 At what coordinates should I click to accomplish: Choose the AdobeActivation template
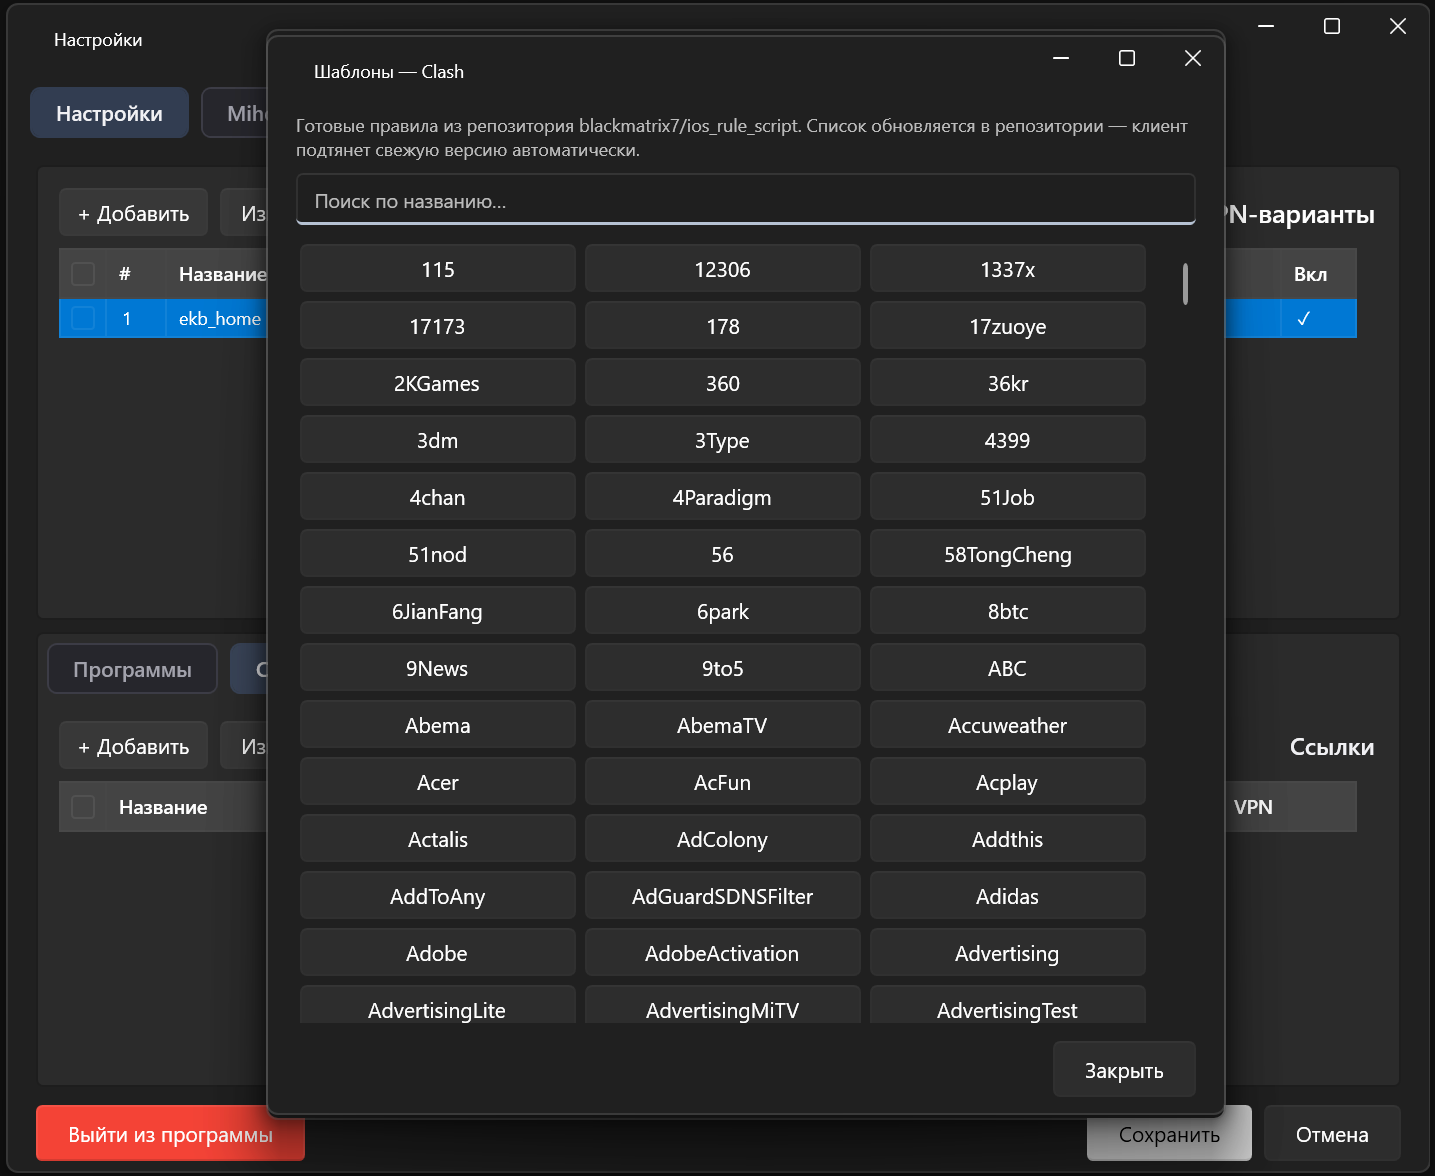723,953
